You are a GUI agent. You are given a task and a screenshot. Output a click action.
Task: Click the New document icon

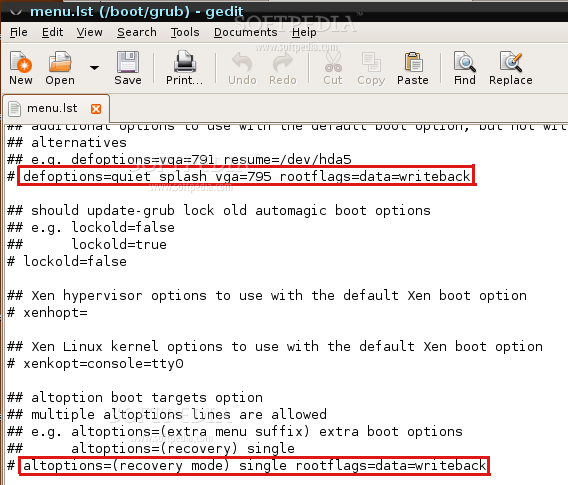(21, 62)
